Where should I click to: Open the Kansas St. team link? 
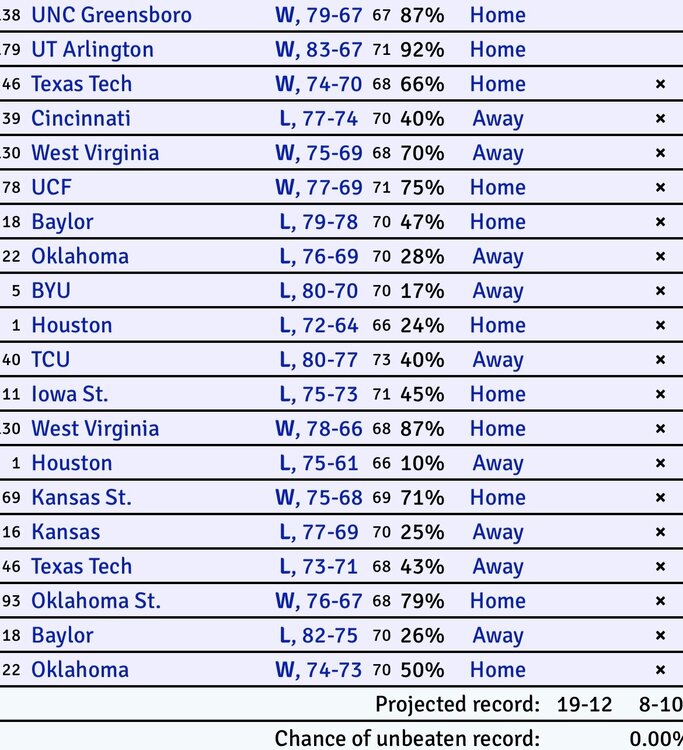81,498
